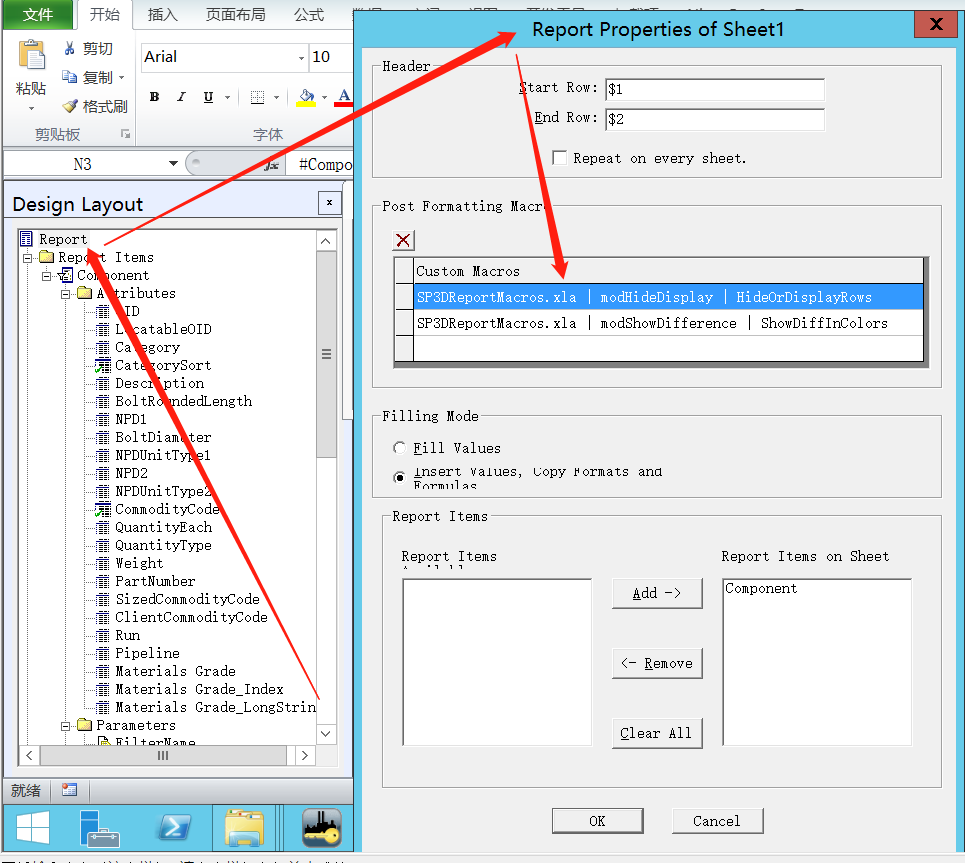Click the Add -> button
Viewport: 965px width, 863px height.
[657, 593]
